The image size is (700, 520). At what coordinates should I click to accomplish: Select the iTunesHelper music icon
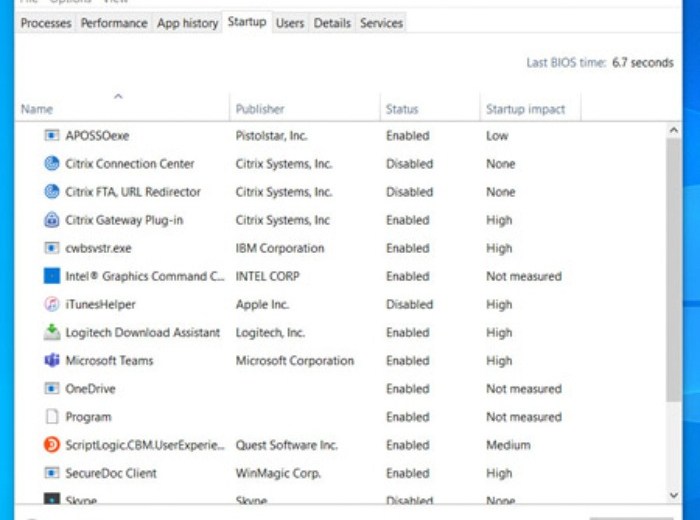coord(52,304)
